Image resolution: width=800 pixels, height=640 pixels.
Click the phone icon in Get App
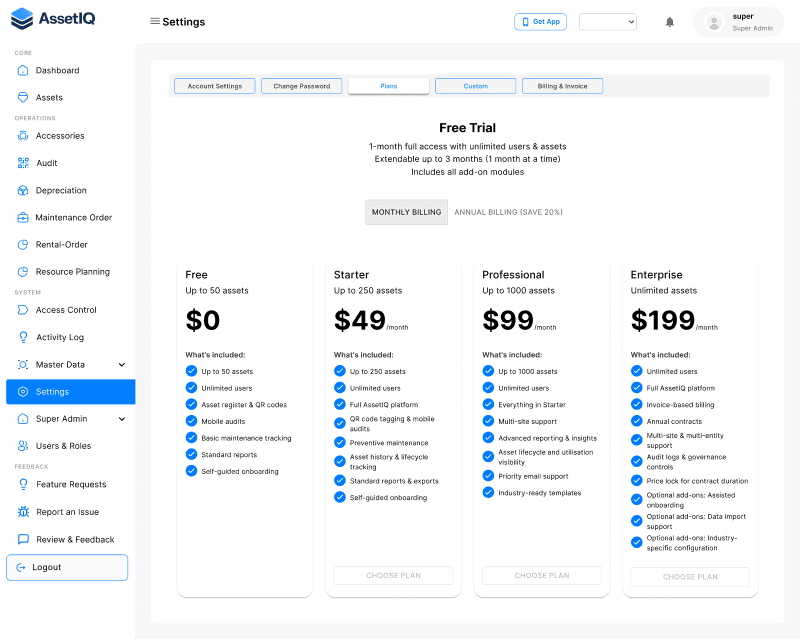[526, 22]
